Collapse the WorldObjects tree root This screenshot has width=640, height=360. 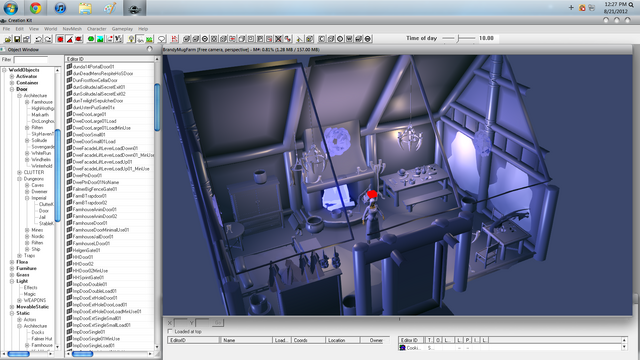click(x=4, y=70)
